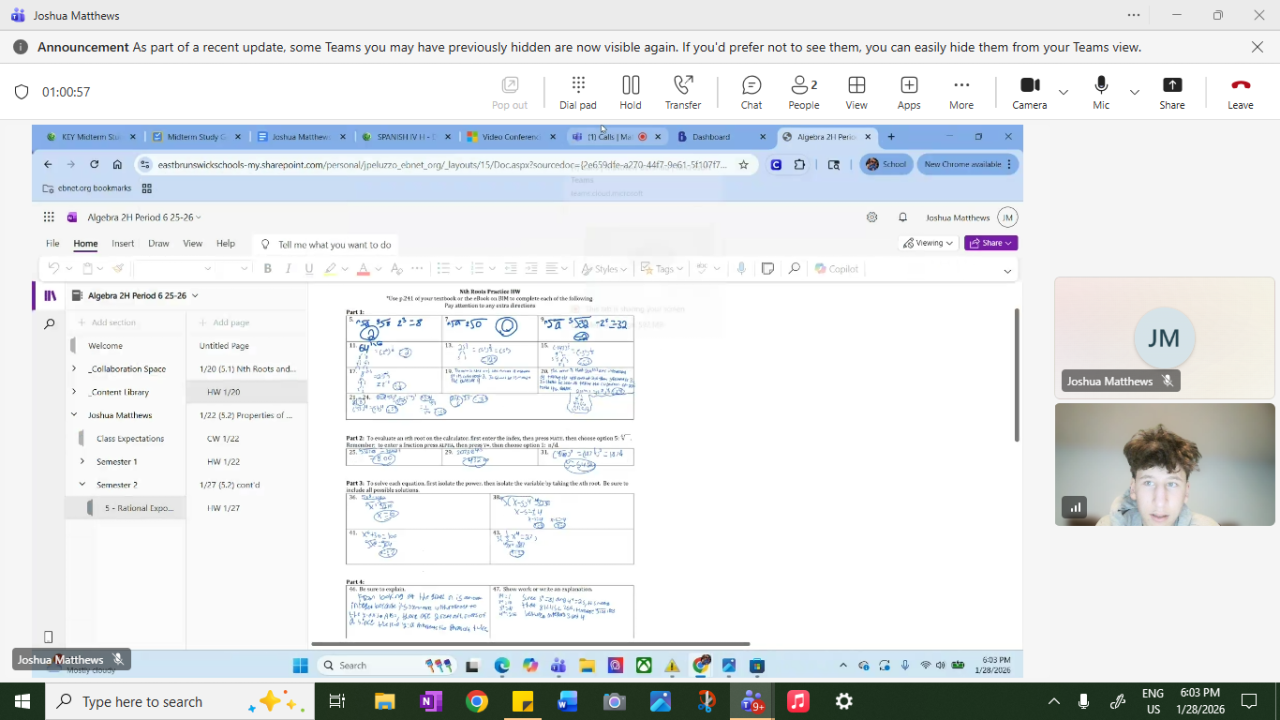Image resolution: width=1280 pixels, height=720 pixels.
Task: Toggle Underline formatting in OneNote
Action: coord(308,268)
